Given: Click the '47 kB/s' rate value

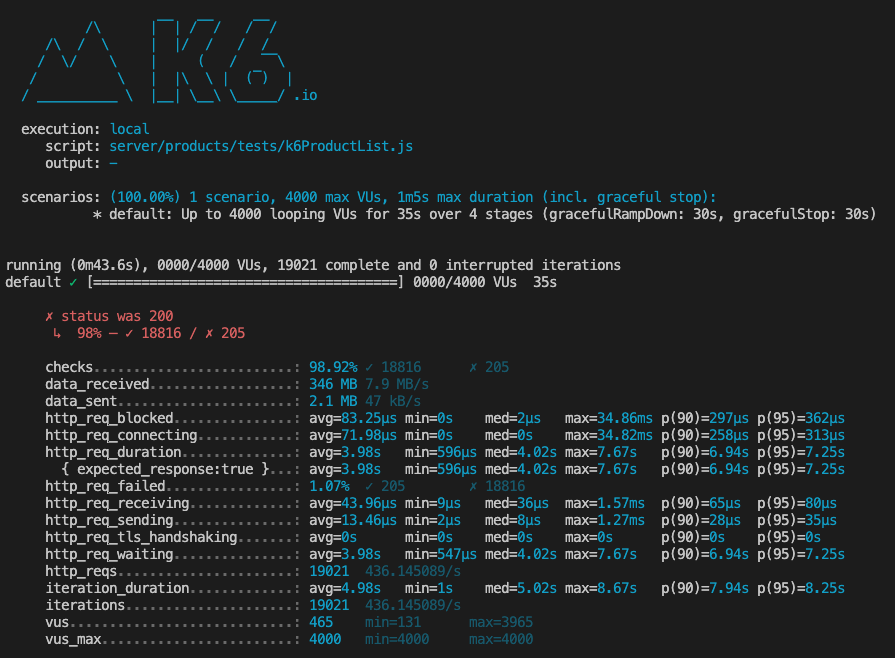Looking at the screenshot, I should click(393, 401).
